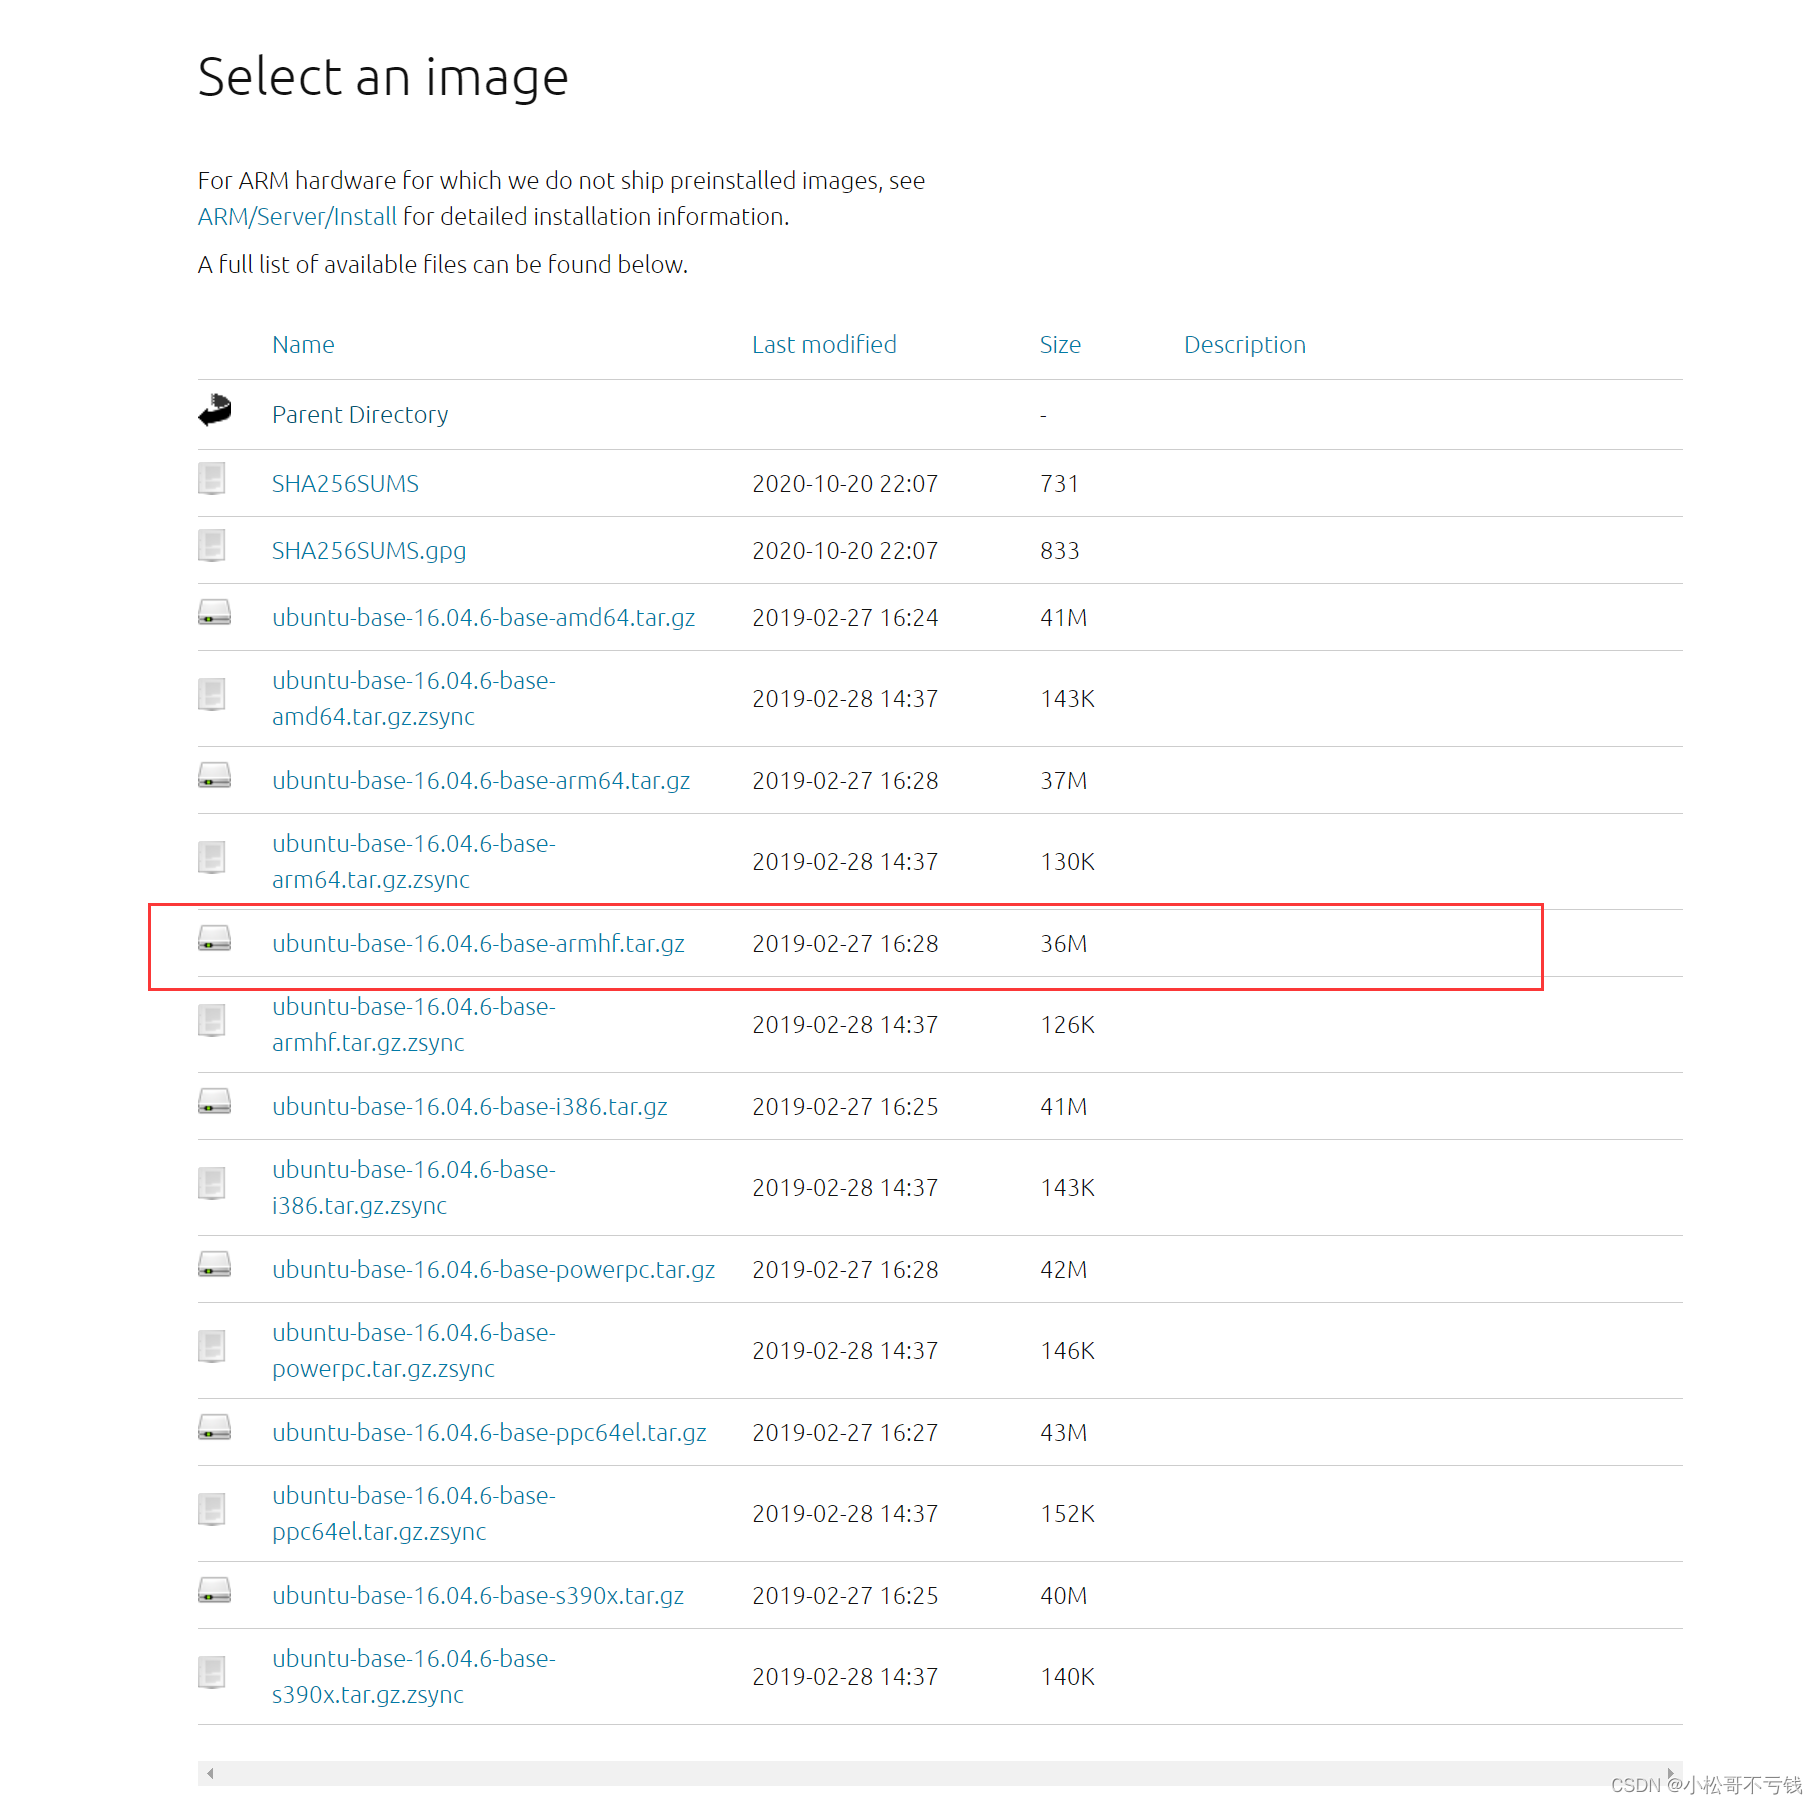This screenshot has height=1804, width=1818.
Task: Open the SHA256SUMS file link
Action: click(x=345, y=484)
